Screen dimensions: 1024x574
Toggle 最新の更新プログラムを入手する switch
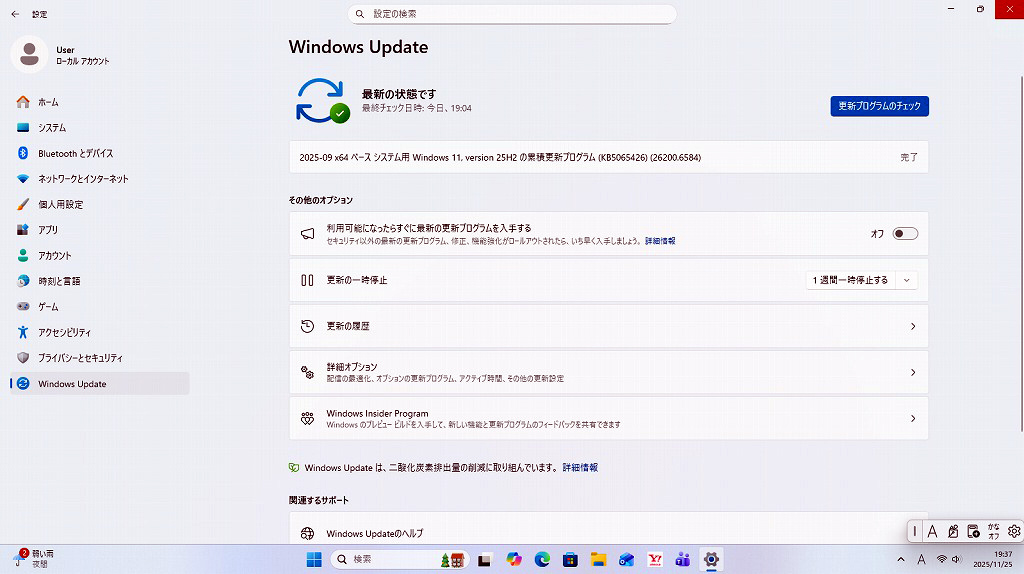pos(905,234)
